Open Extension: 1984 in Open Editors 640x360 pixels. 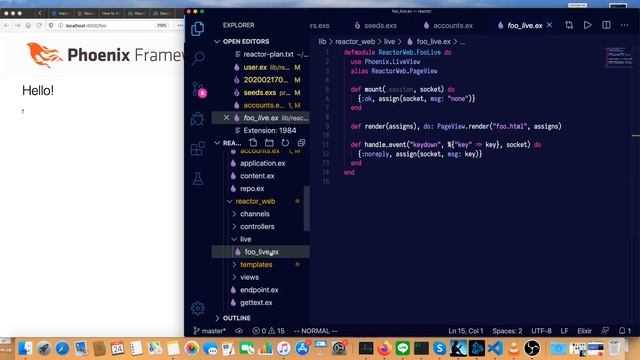[270, 130]
